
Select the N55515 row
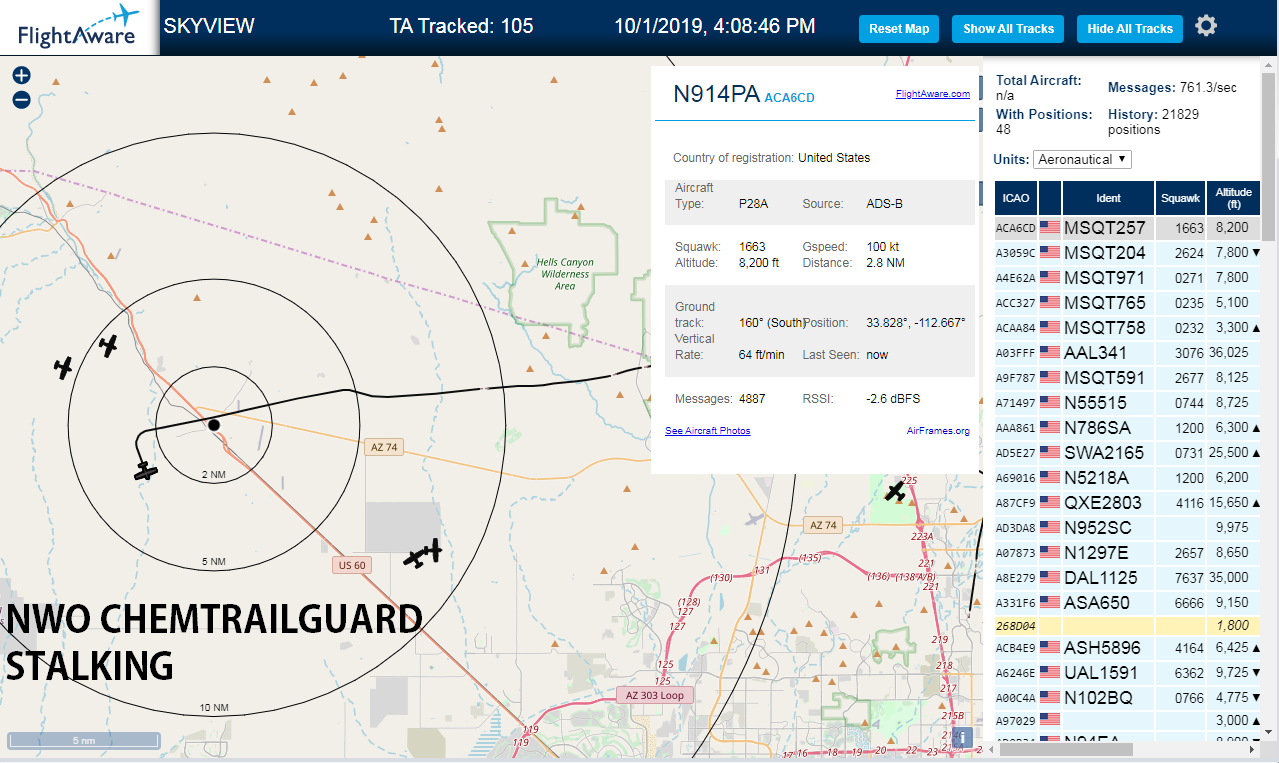1127,403
